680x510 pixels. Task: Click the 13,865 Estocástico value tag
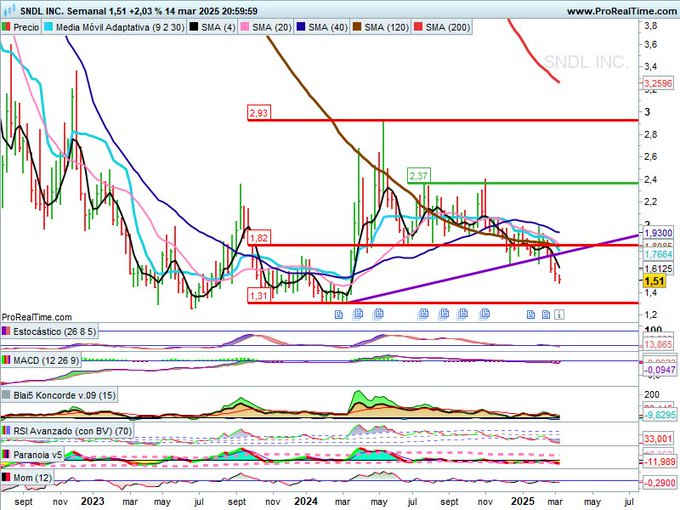coord(658,344)
